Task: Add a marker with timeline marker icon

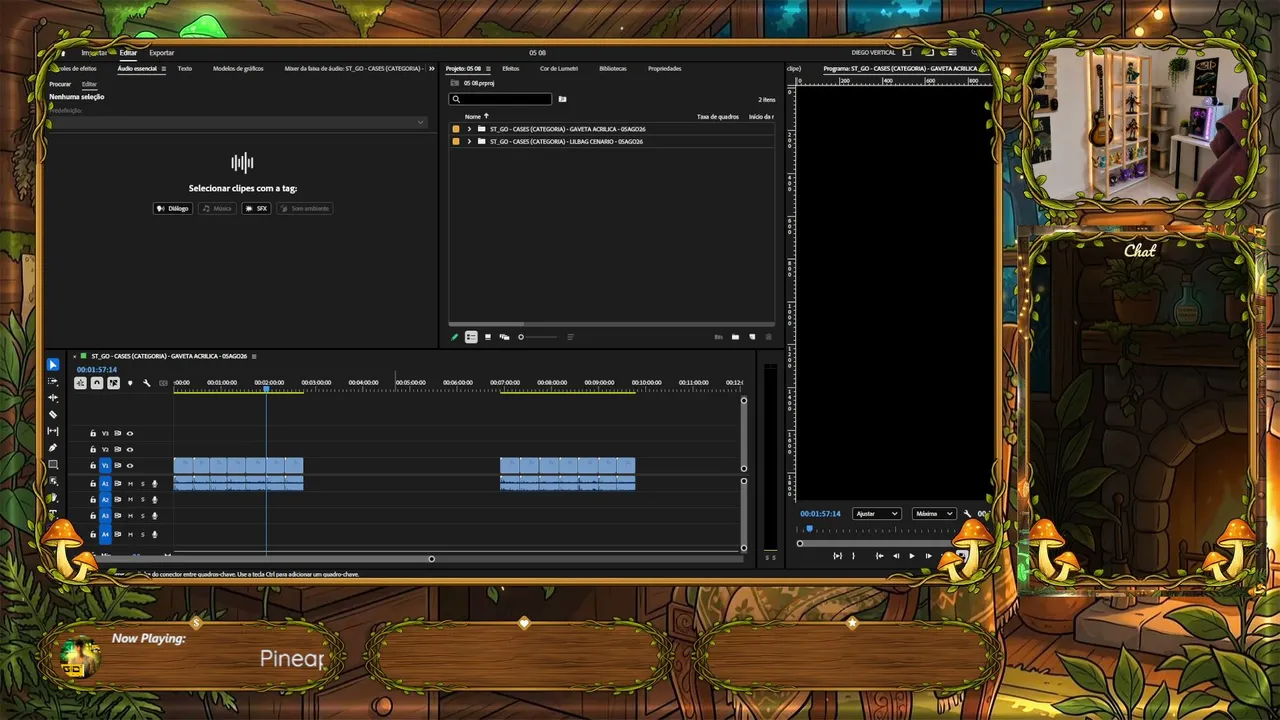Action: [x=129, y=383]
